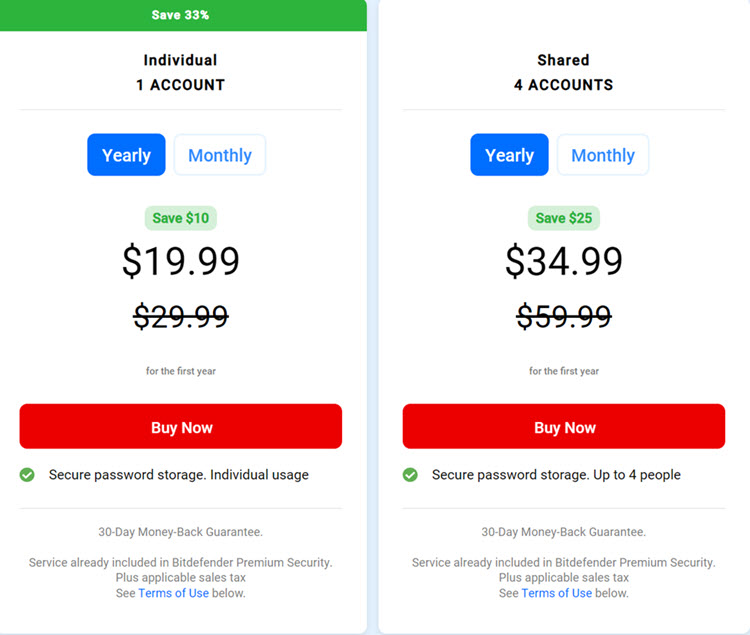Switch the Shared plan to Monthly billing
The width and height of the screenshot is (750, 635).
click(603, 155)
